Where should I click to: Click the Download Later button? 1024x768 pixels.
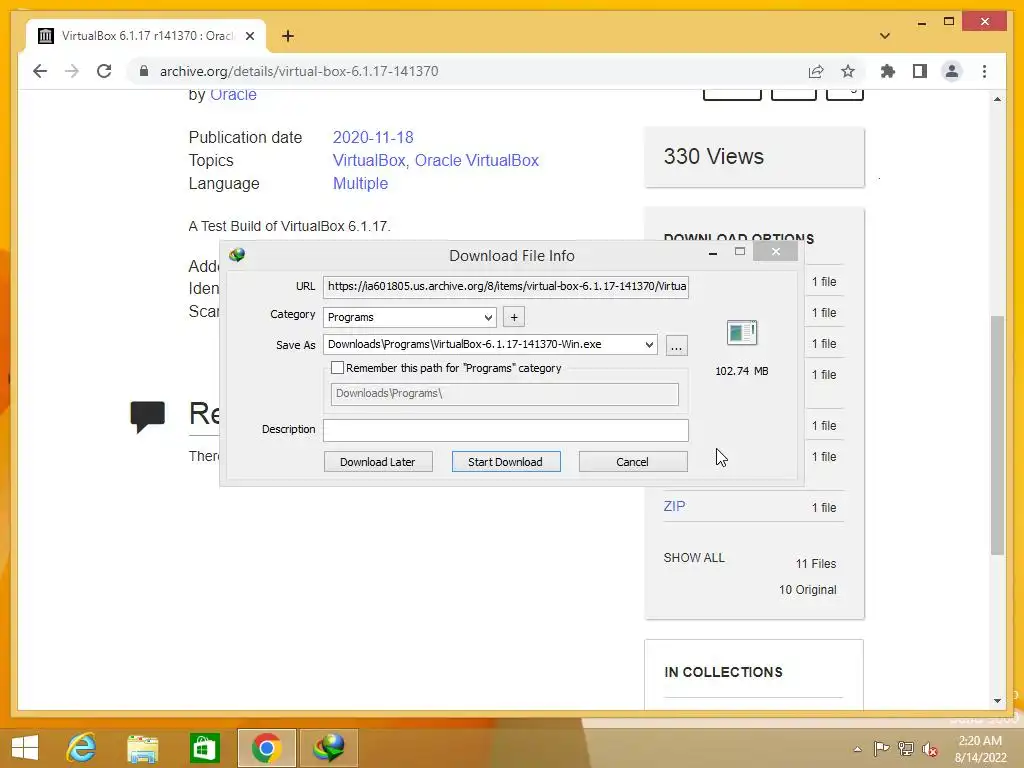(378, 462)
